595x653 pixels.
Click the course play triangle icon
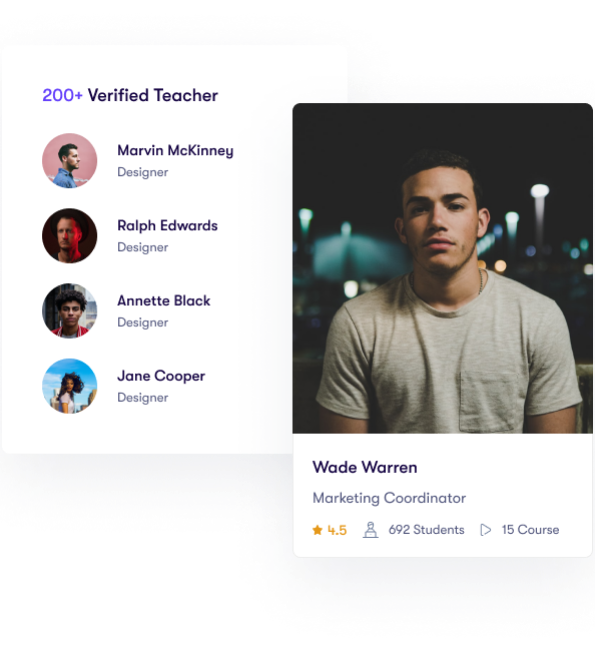(x=485, y=530)
